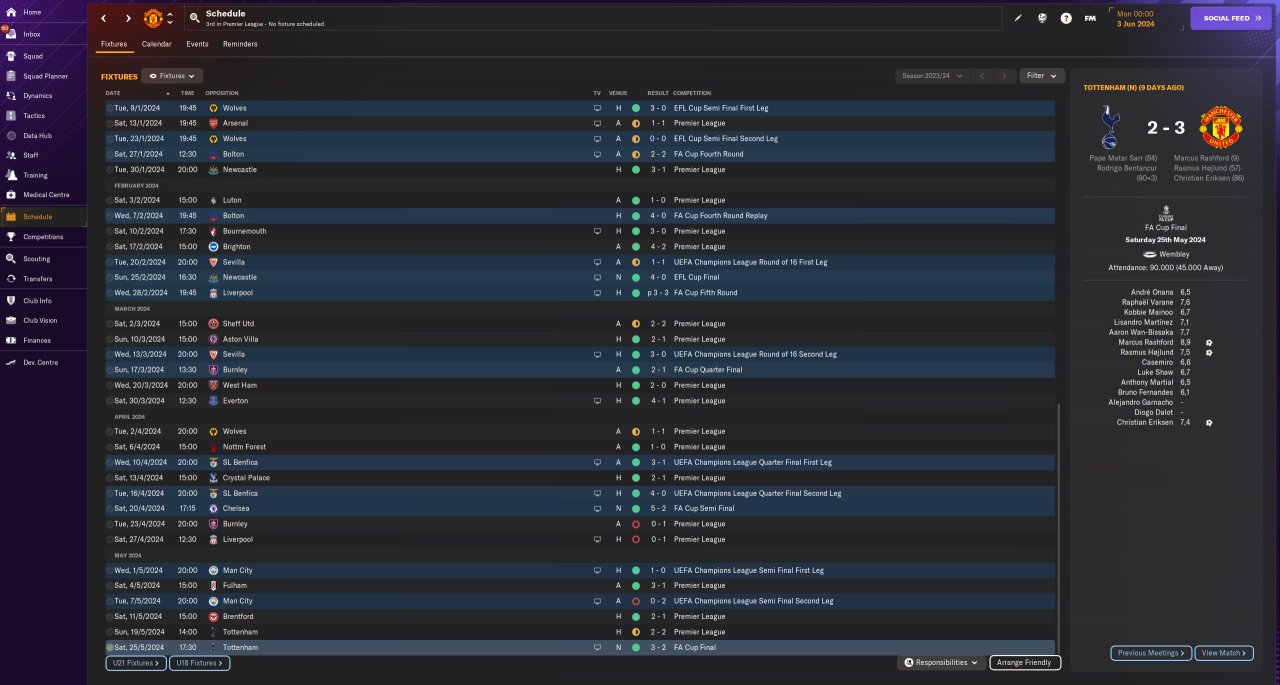Image resolution: width=1280 pixels, height=685 pixels.
Task: Switch to the Calendar tab
Action: 156,44
